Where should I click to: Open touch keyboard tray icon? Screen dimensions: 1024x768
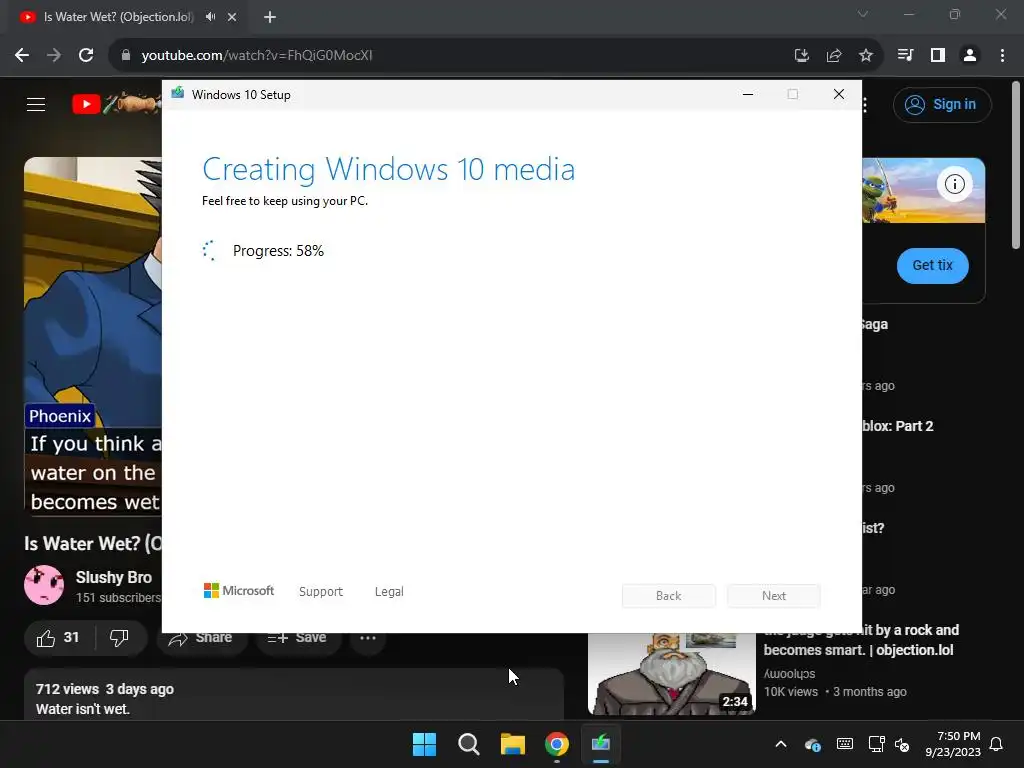pyautogui.click(x=845, y=744)
